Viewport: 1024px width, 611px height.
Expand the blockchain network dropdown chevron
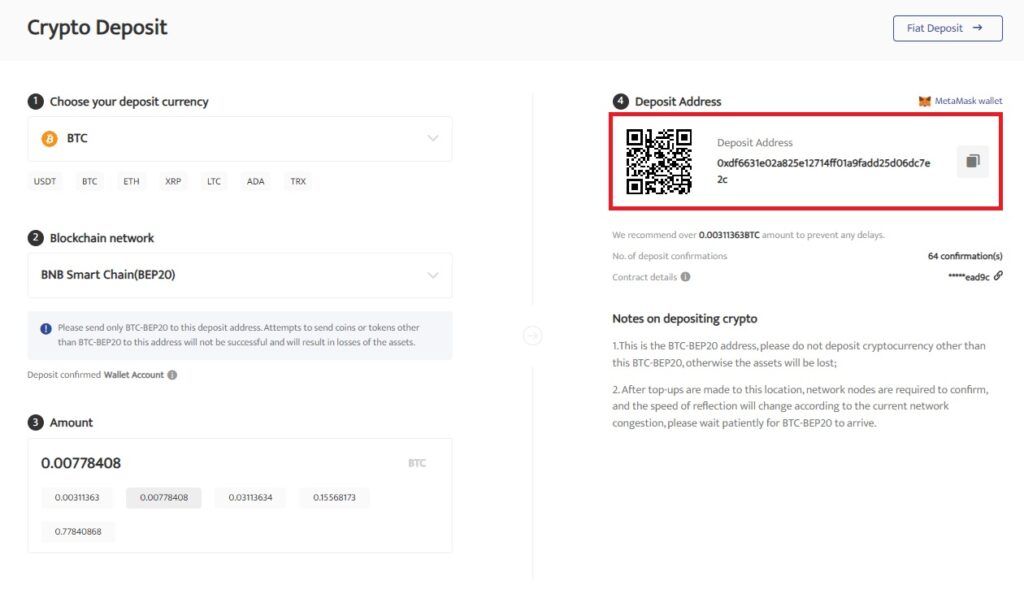pyautogui.click(x=432, y=275)
